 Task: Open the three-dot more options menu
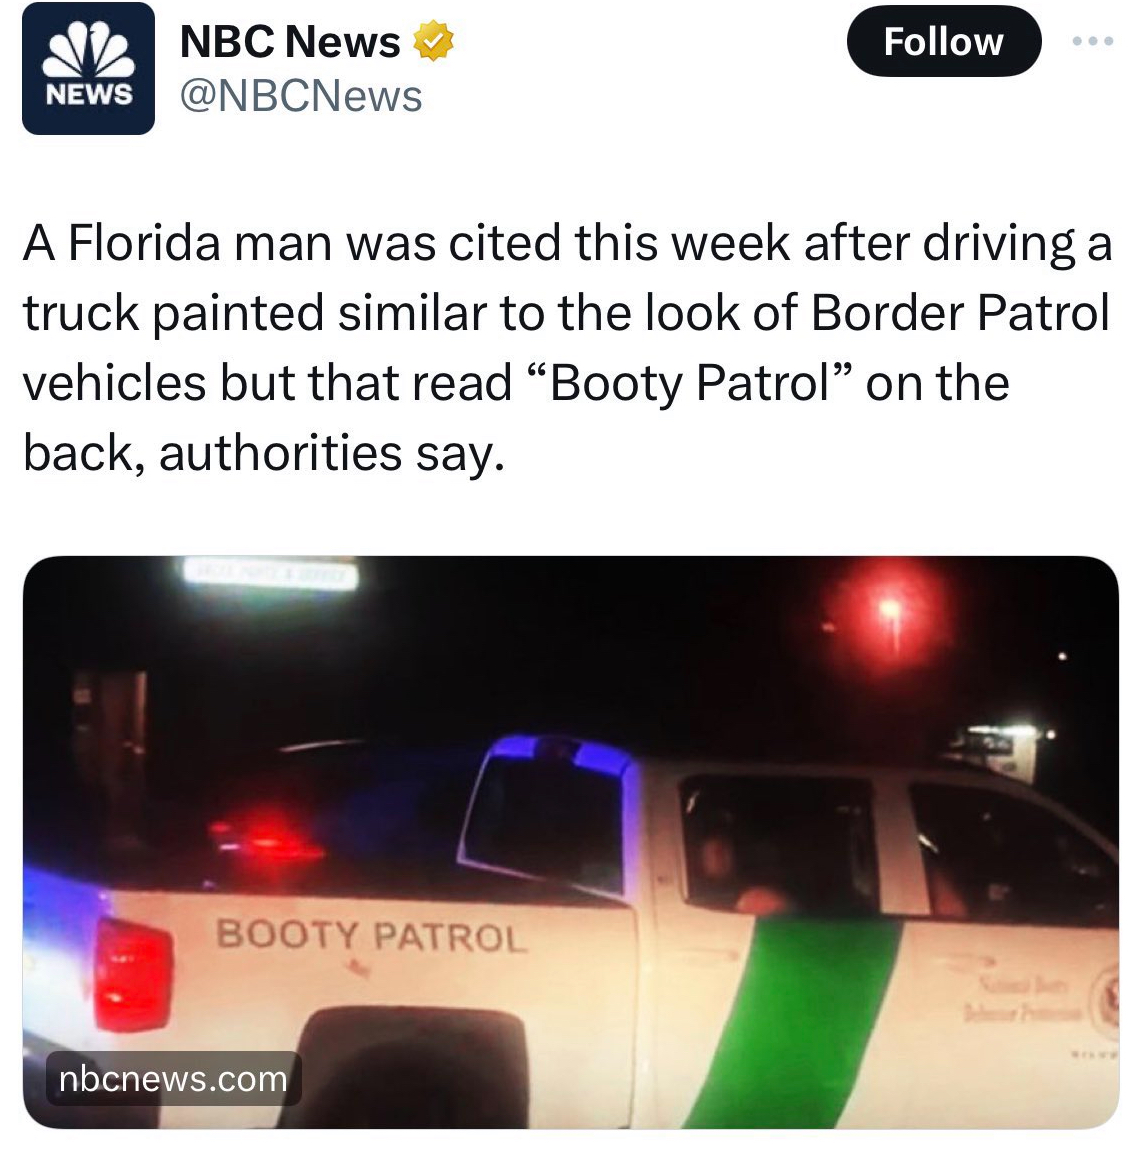[x=1092, y=41]
